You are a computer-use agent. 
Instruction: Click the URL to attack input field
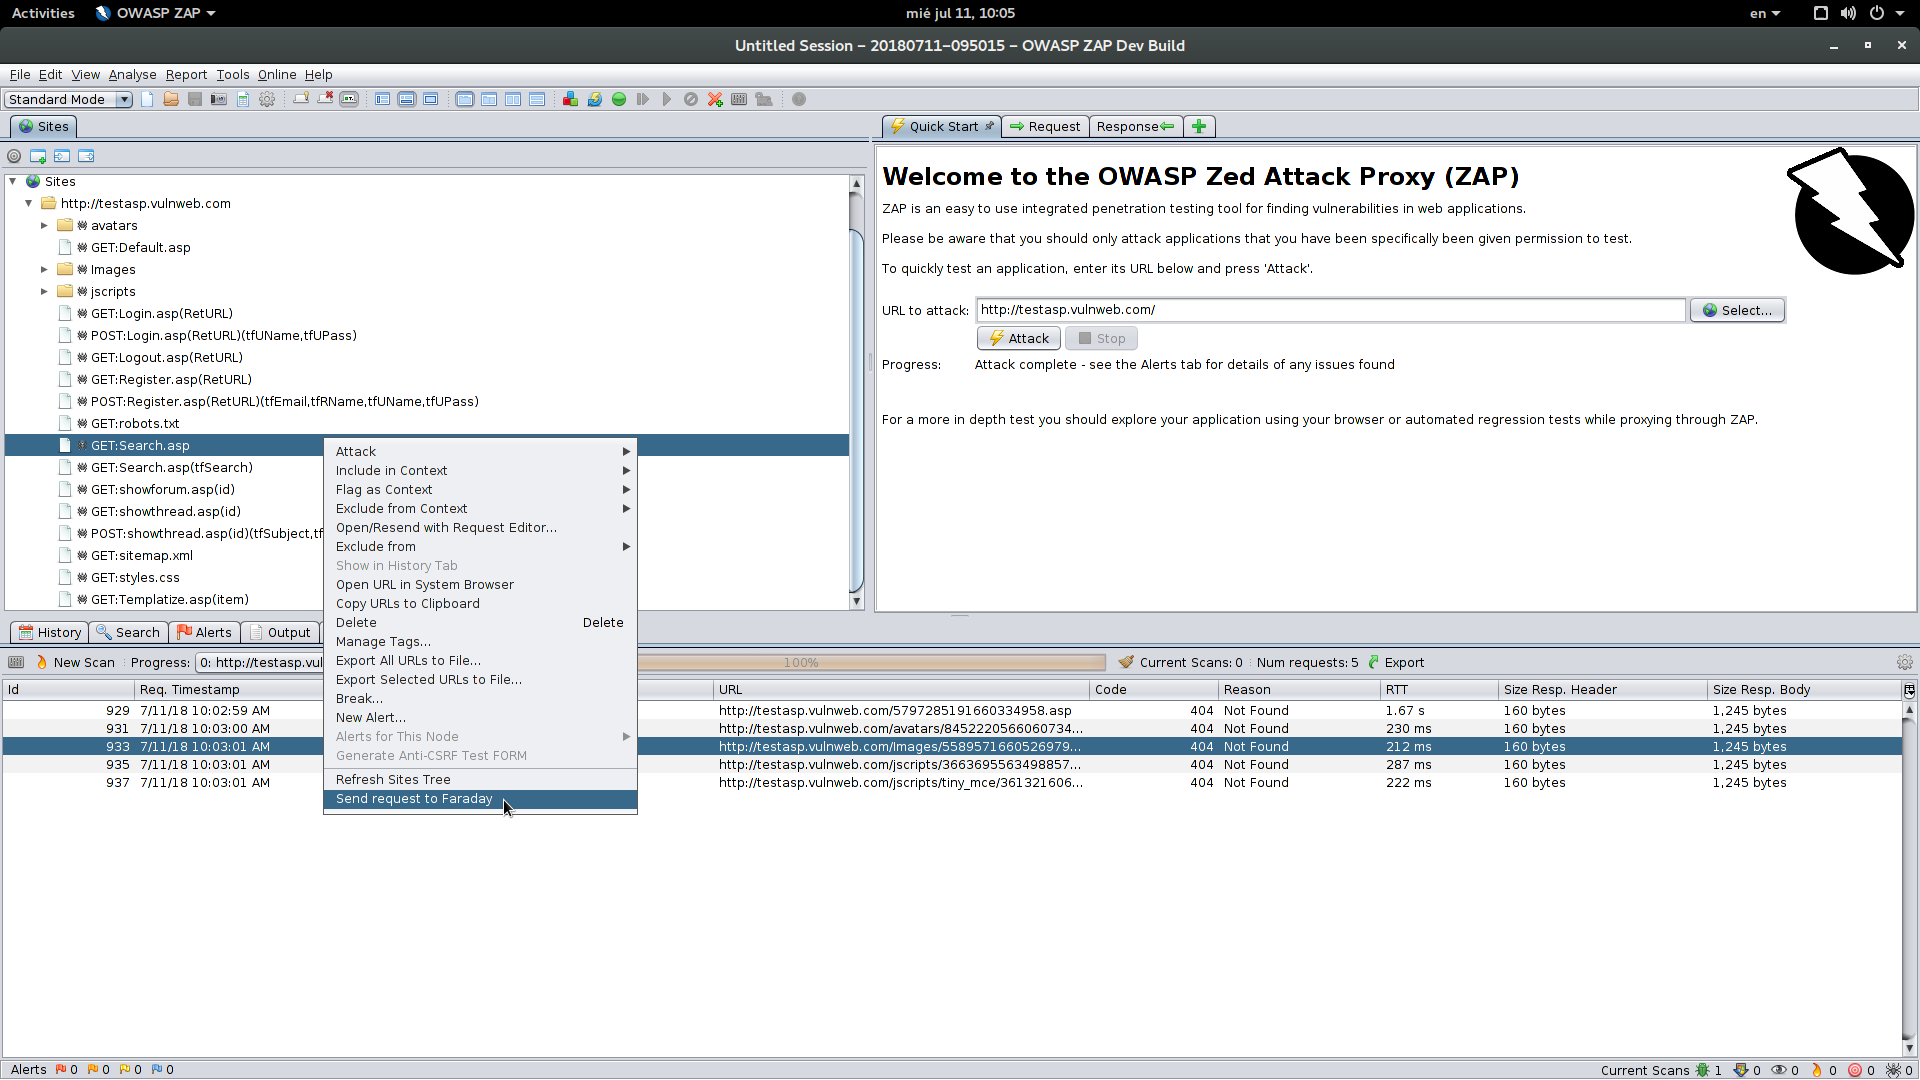tap(1330, 310)
